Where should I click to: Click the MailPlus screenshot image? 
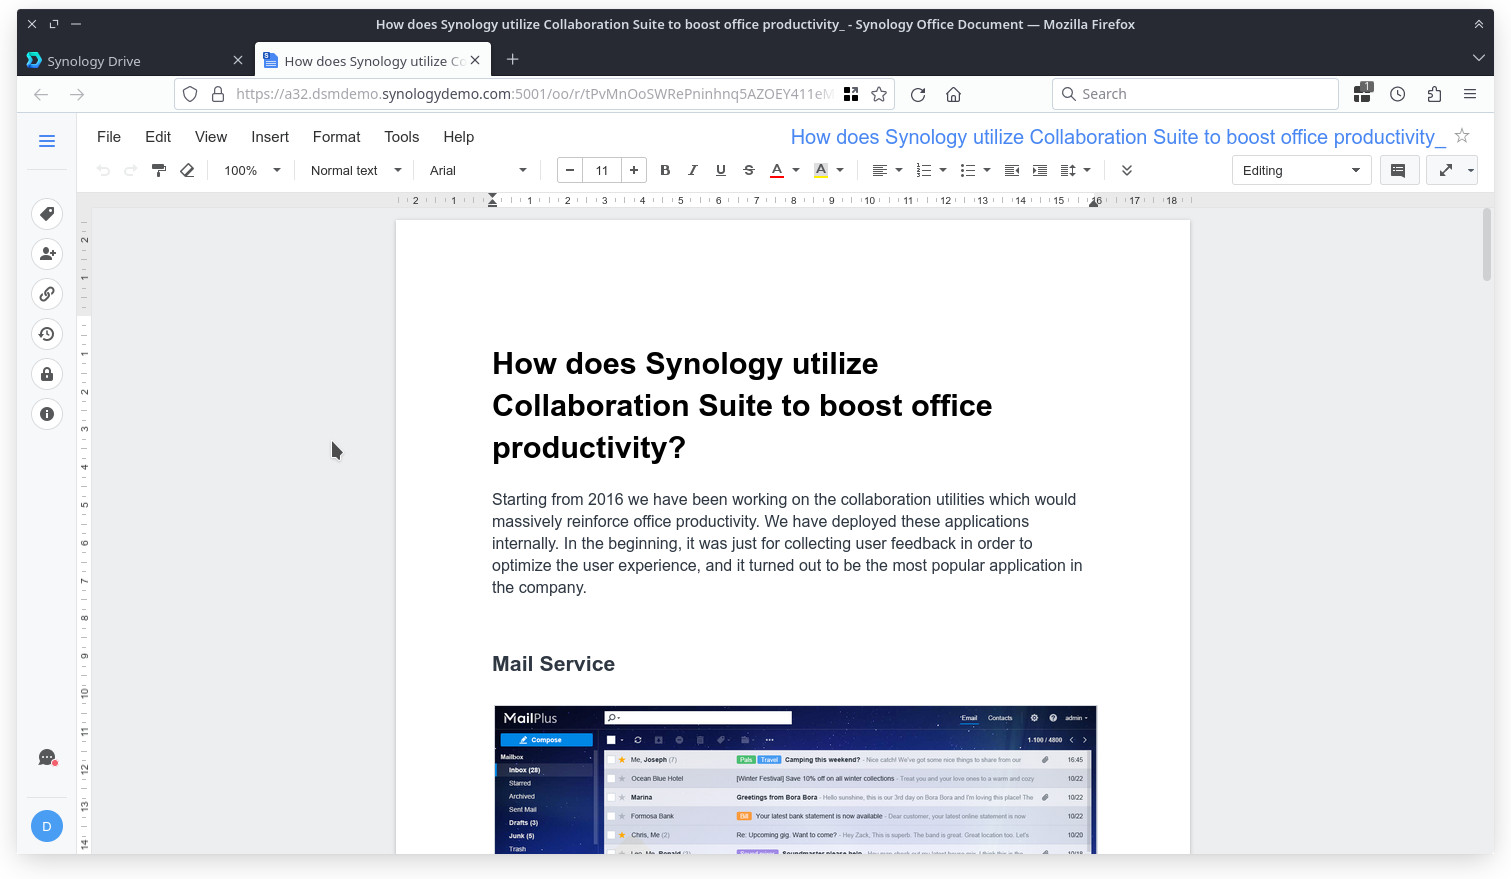(795, 779)
